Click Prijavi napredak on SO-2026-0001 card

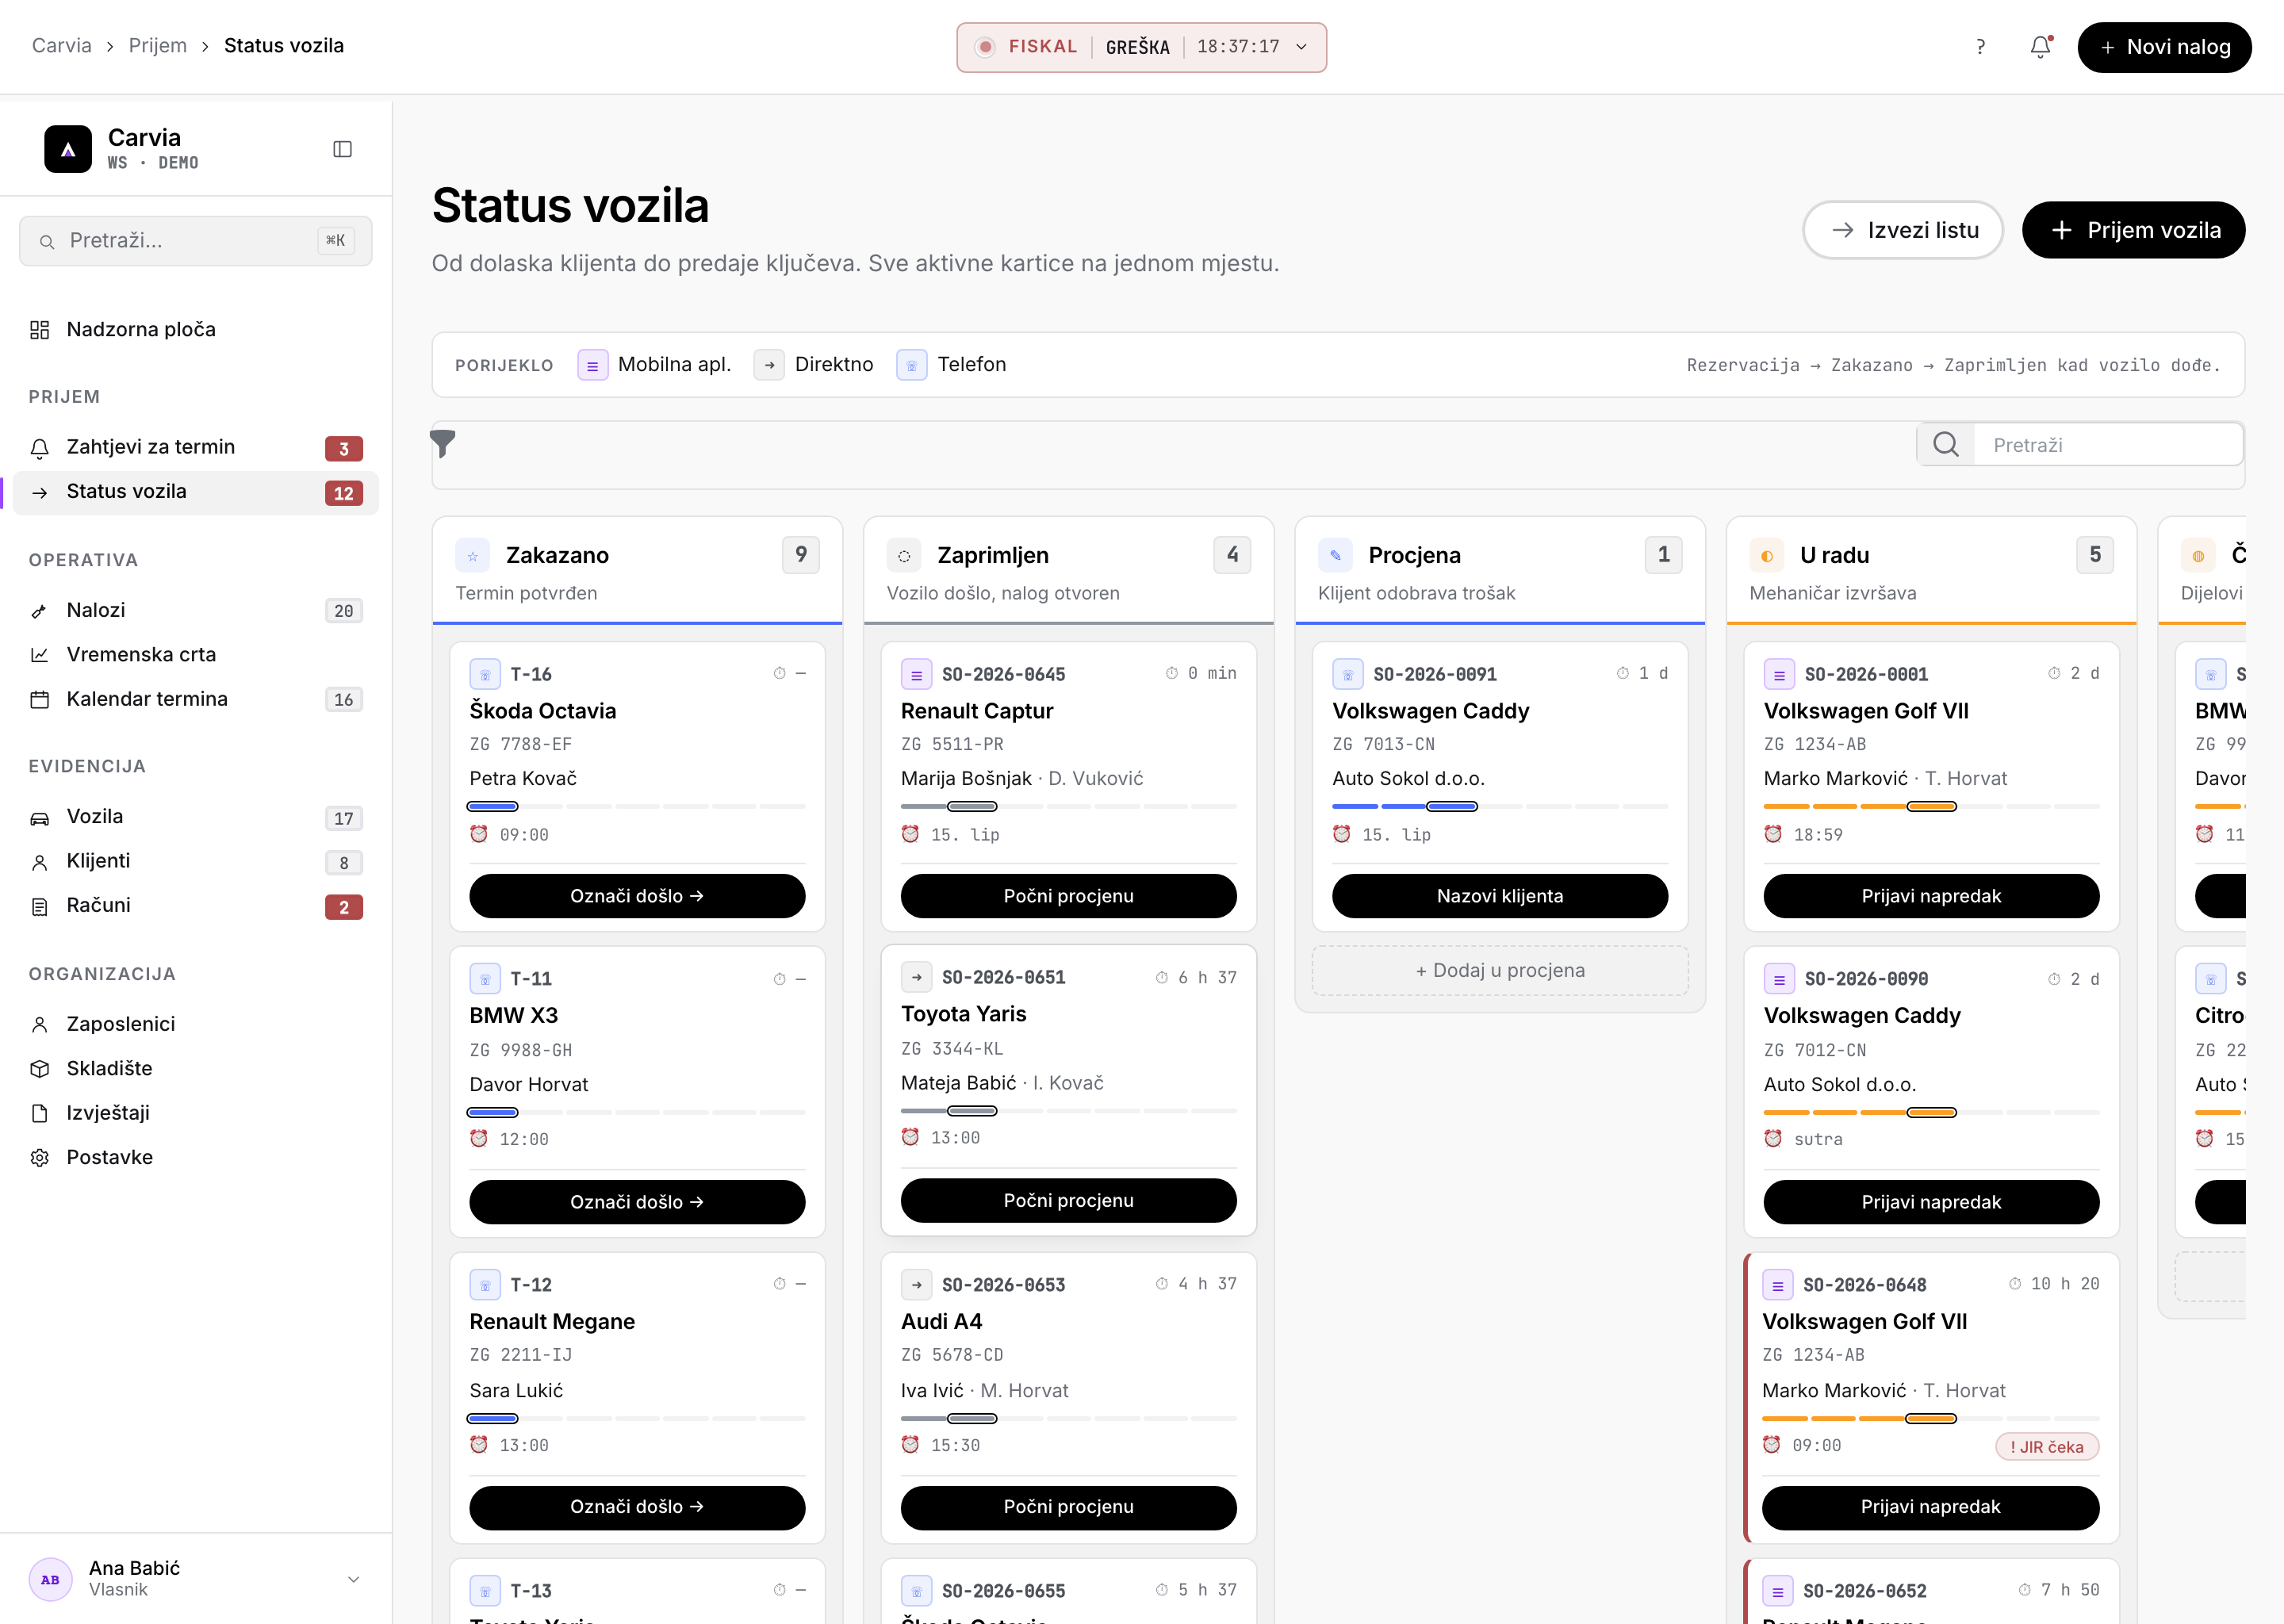[x=1931, y=896]
